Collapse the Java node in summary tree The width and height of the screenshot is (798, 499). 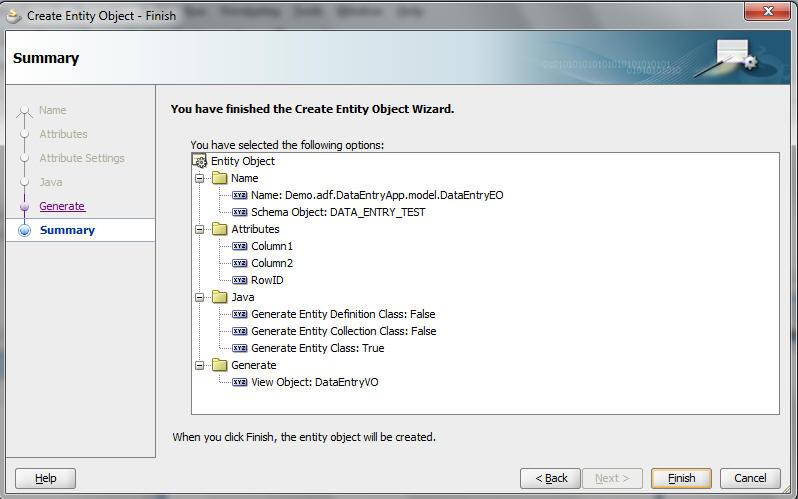[x=200, y=297]
